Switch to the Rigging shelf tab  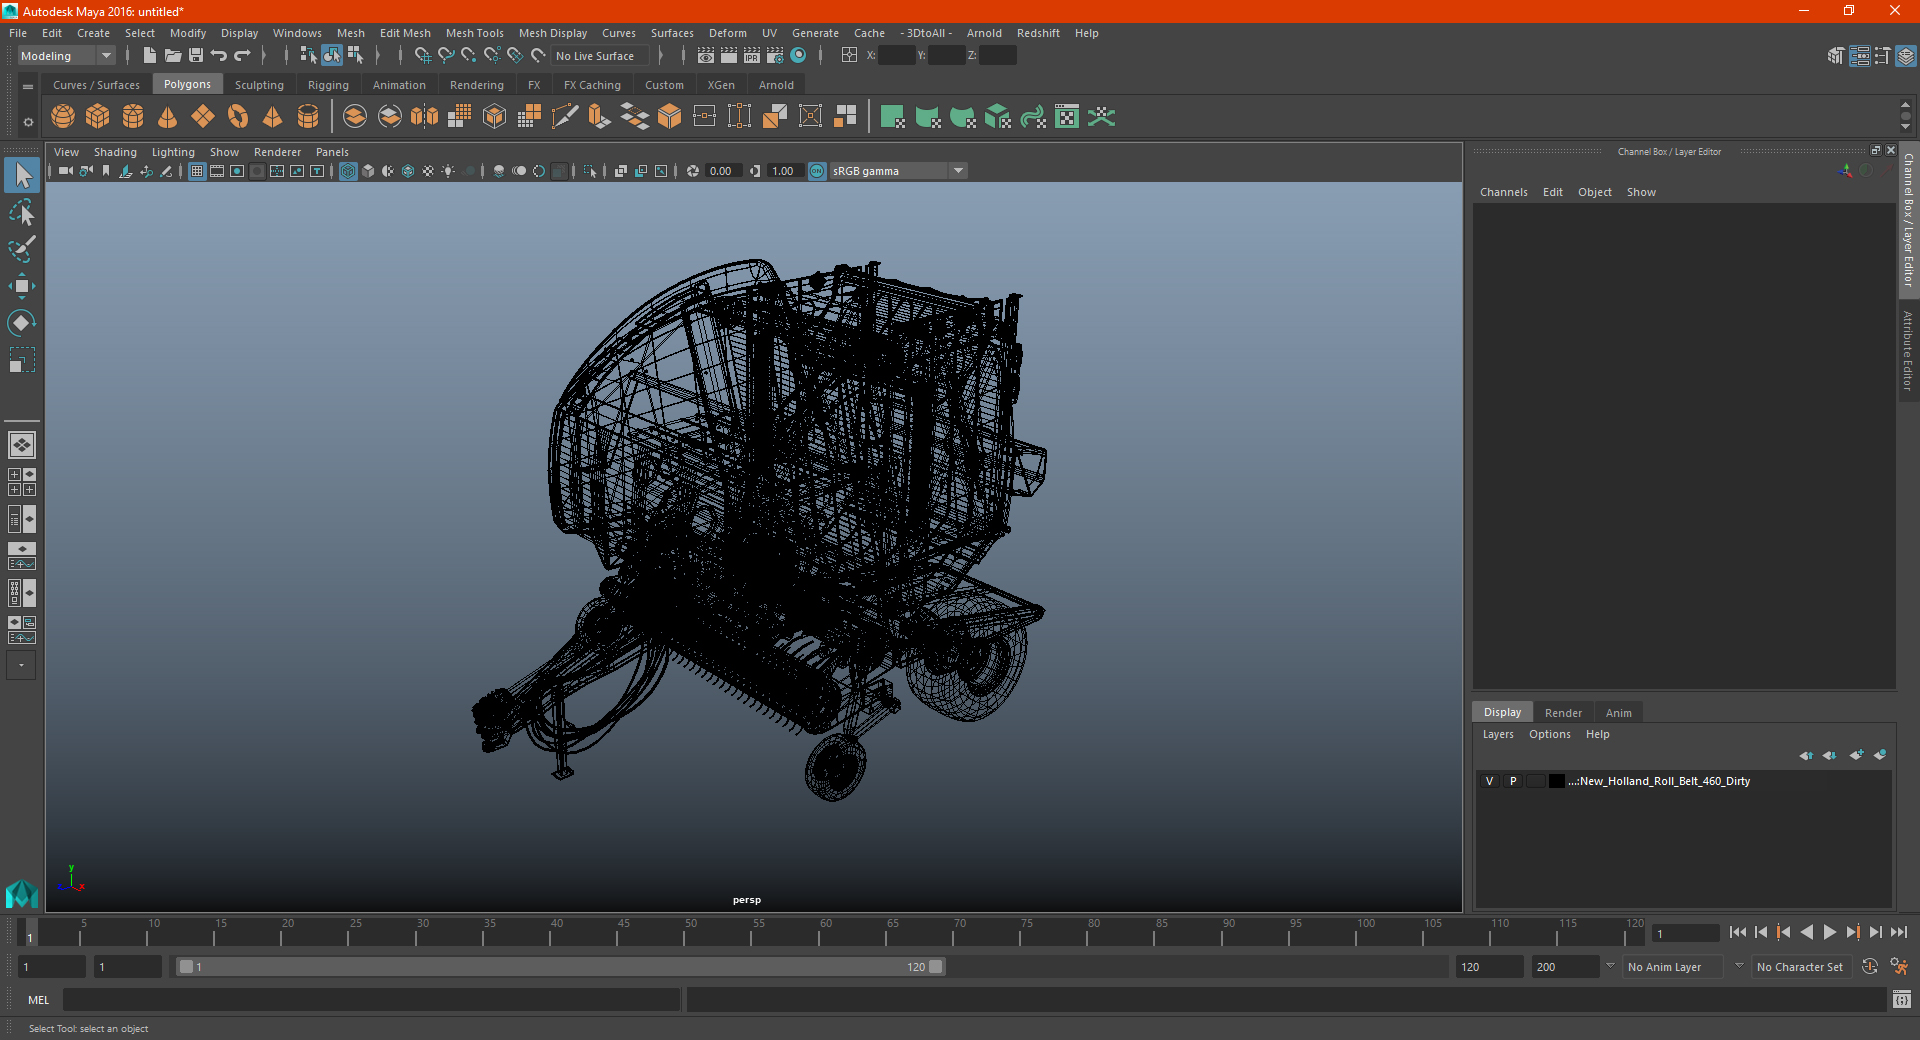coord(328,85)
